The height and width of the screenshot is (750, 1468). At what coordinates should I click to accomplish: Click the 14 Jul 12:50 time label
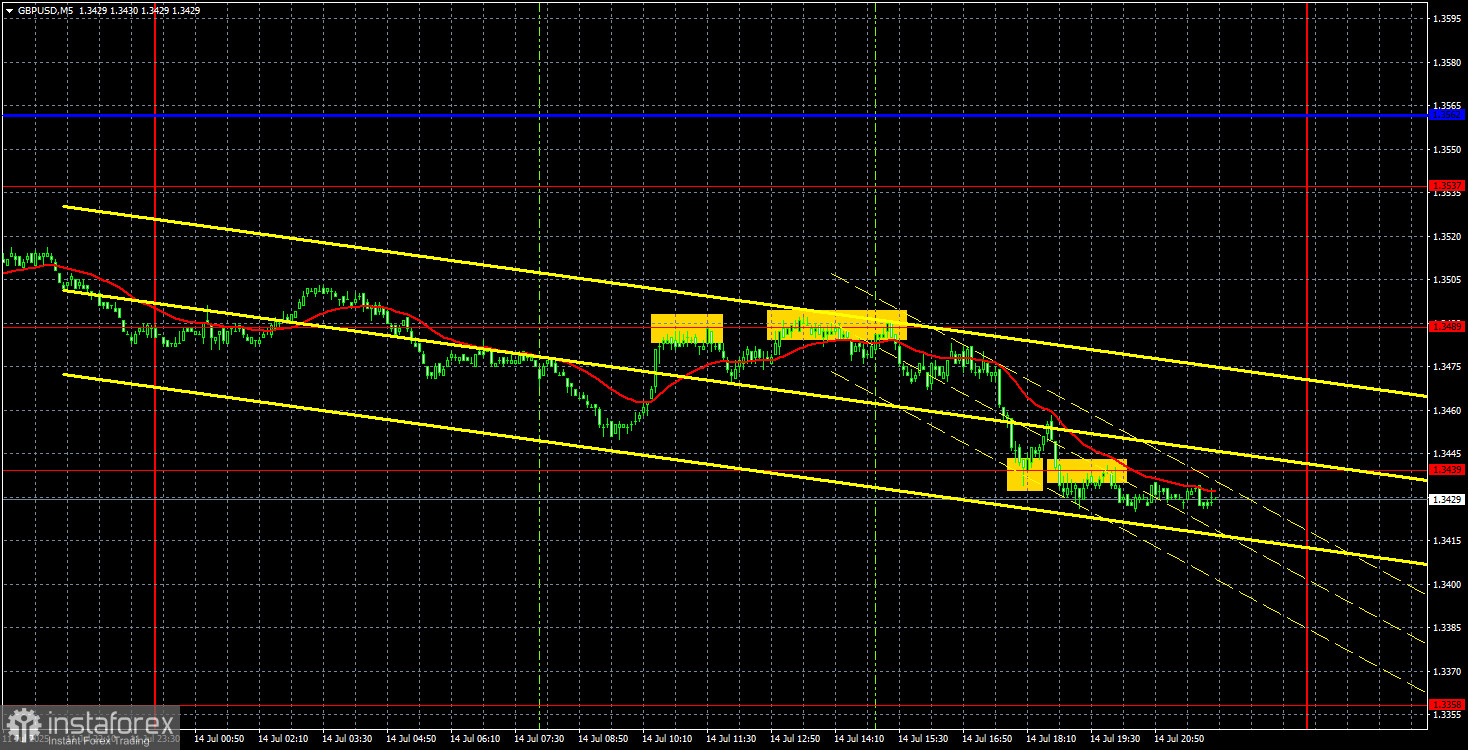[x=795, y=739]
